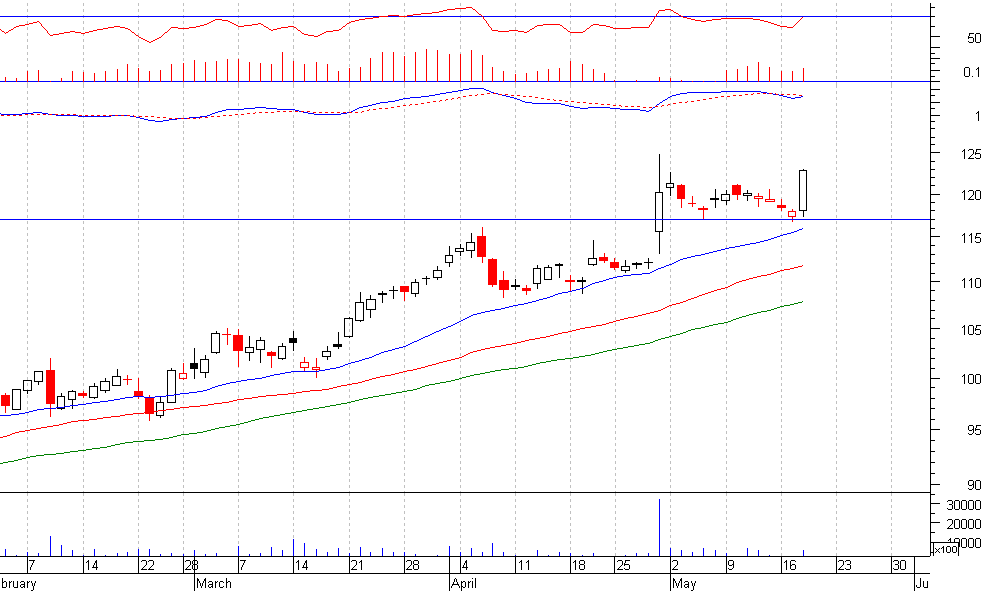Select the 9 date label
Image resolution: width=986 pixels, height=591 pixels.
pyautogui.click(x=731, y=565)
